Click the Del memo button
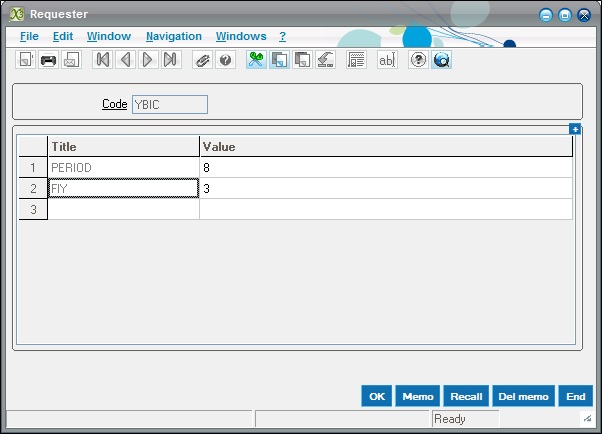The width and height of the screenshot is (602, 434). coord(523,396)
